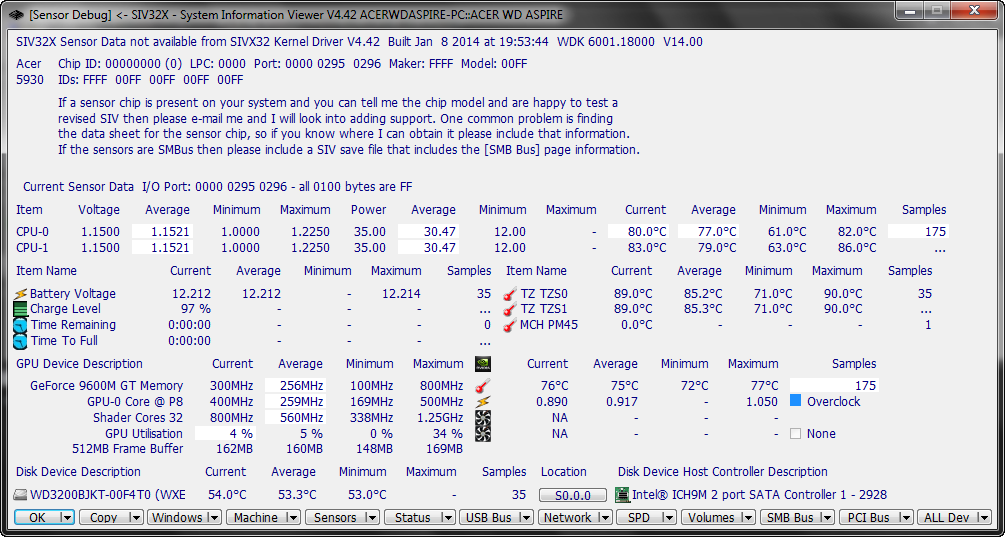Click the WD3200BJKT-00F4T0 disk name
The height and width of the screenshot is (537, 1005).
pyautogui.click(x=108, y=495)
